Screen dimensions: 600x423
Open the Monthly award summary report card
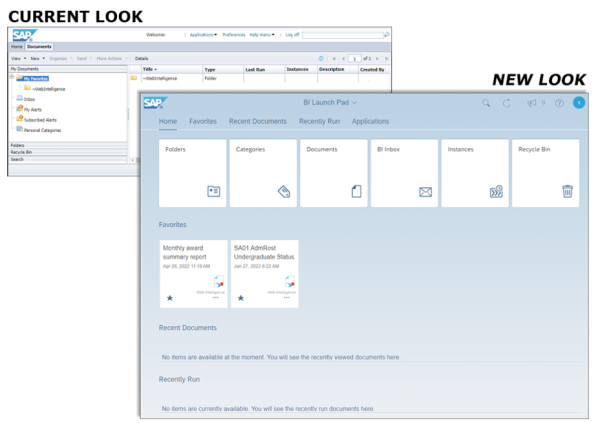(194, 274)
